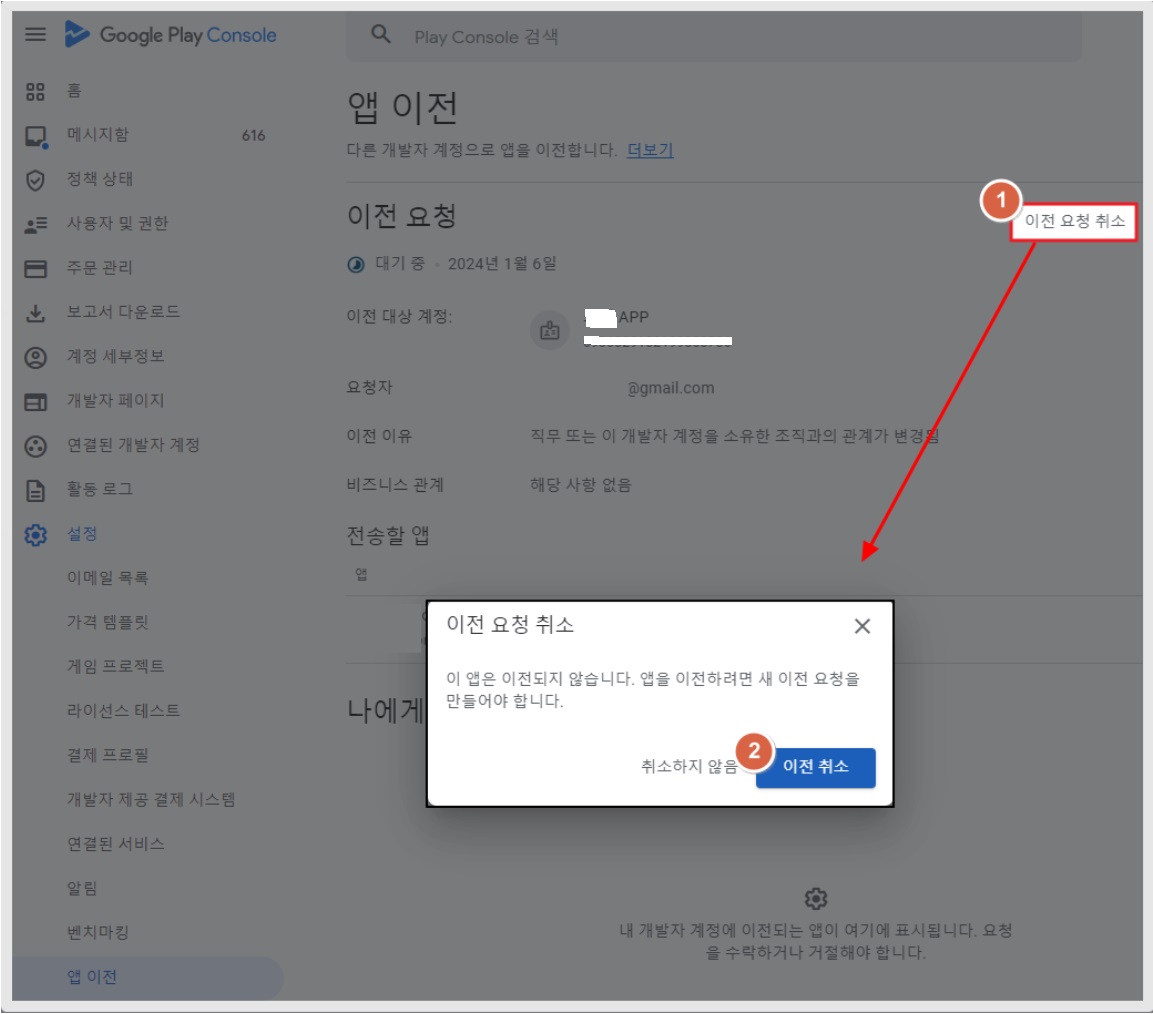Open 연결된 서비스 settings item

pos(115,843)
